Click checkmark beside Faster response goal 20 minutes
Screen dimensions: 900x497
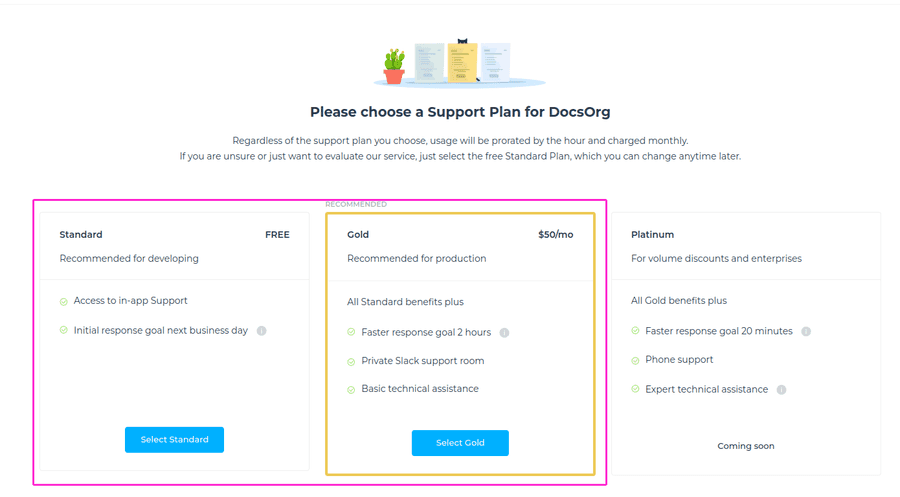635,331
